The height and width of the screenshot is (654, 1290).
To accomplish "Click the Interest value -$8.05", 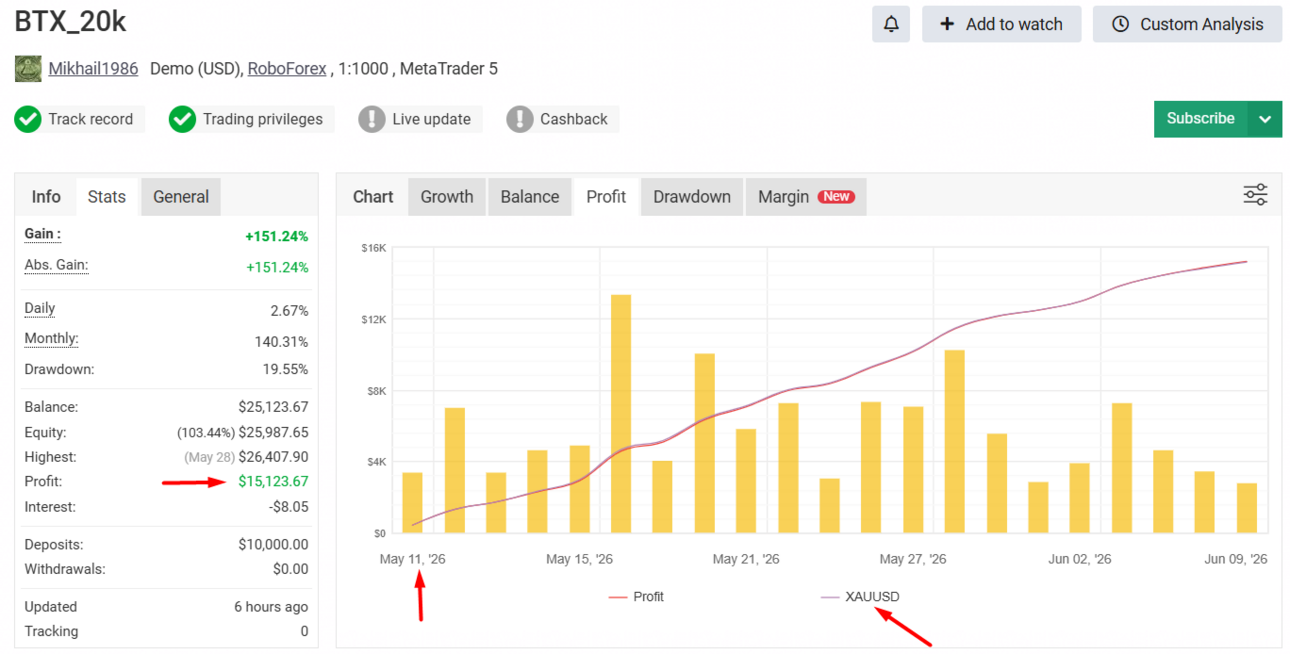I will pyautogui.click(x=287, y=507).
